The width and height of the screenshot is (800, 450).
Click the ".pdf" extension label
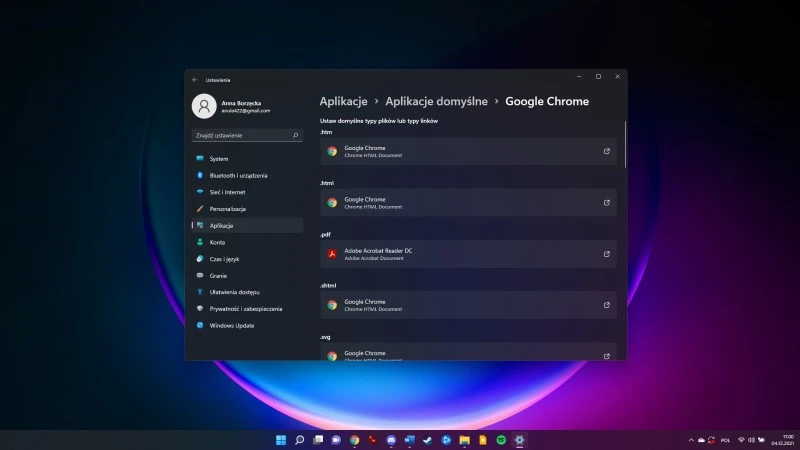[x=326, y=235]
